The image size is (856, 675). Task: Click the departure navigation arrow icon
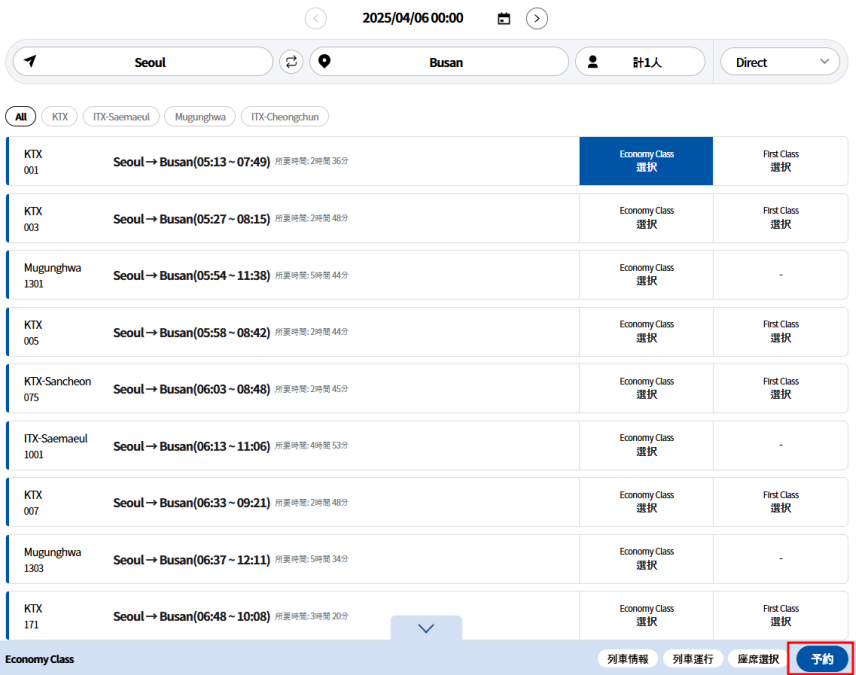tap(30, 62)
